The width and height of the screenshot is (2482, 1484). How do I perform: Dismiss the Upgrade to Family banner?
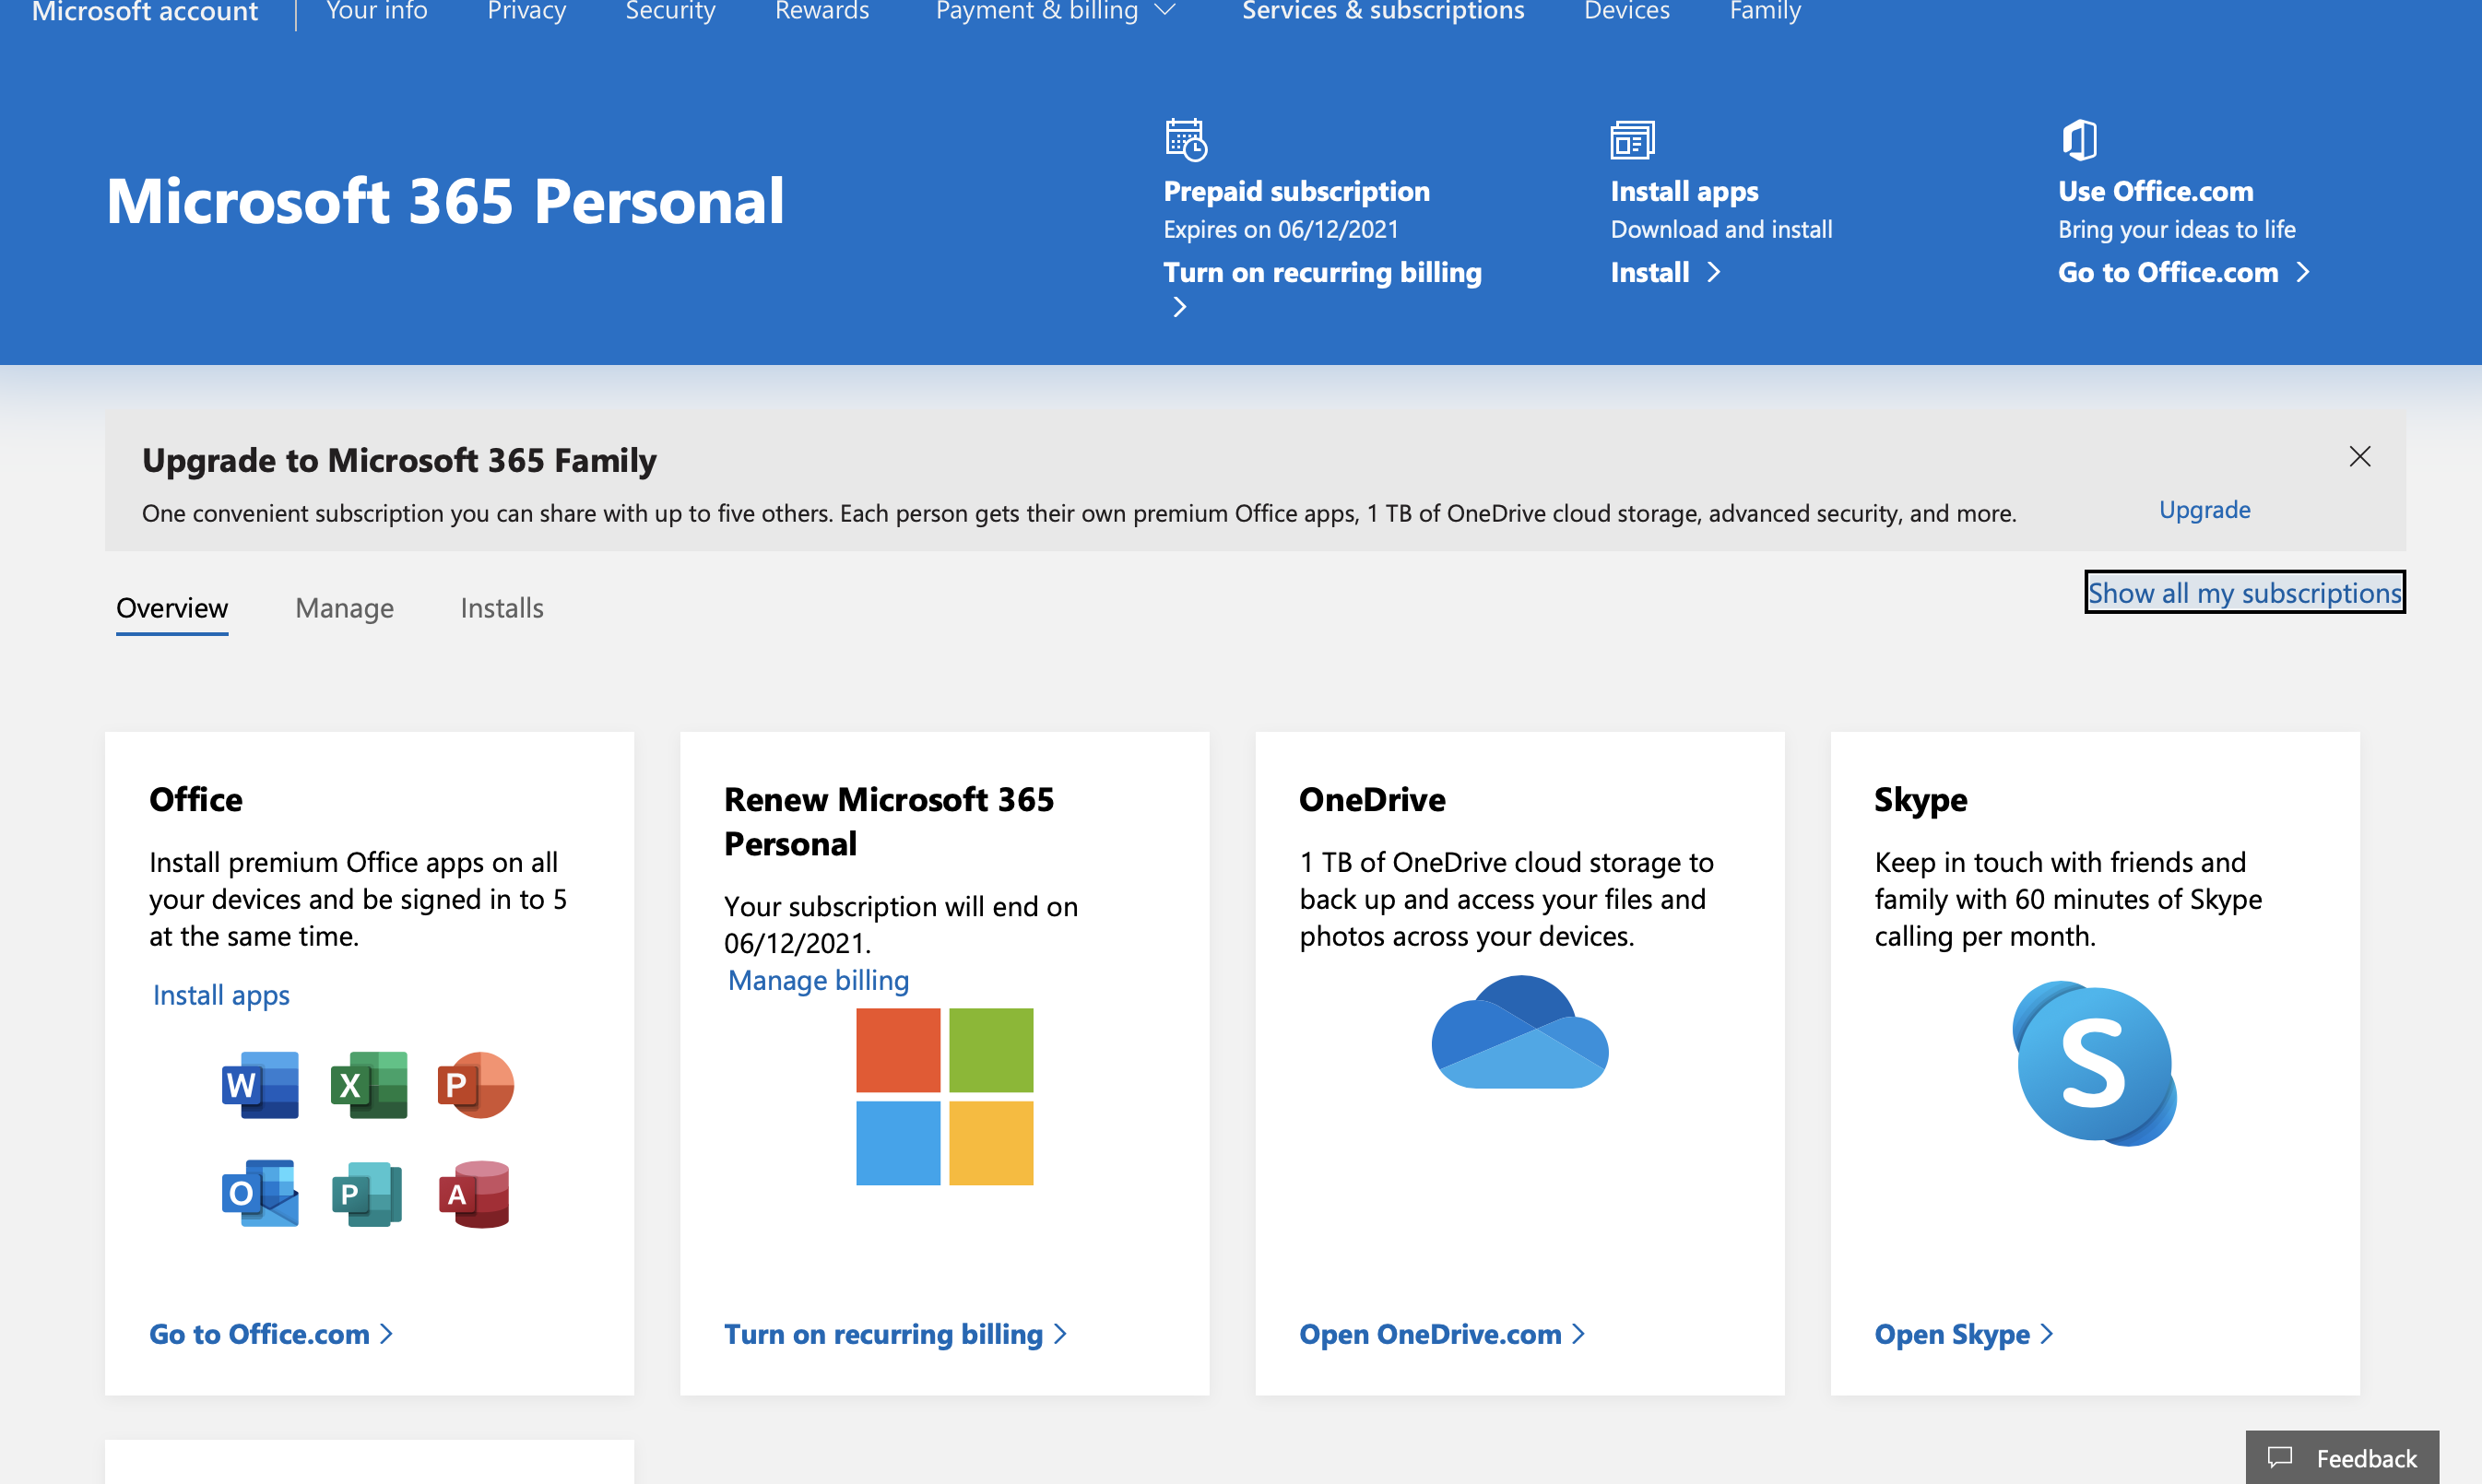[2360, 457]
